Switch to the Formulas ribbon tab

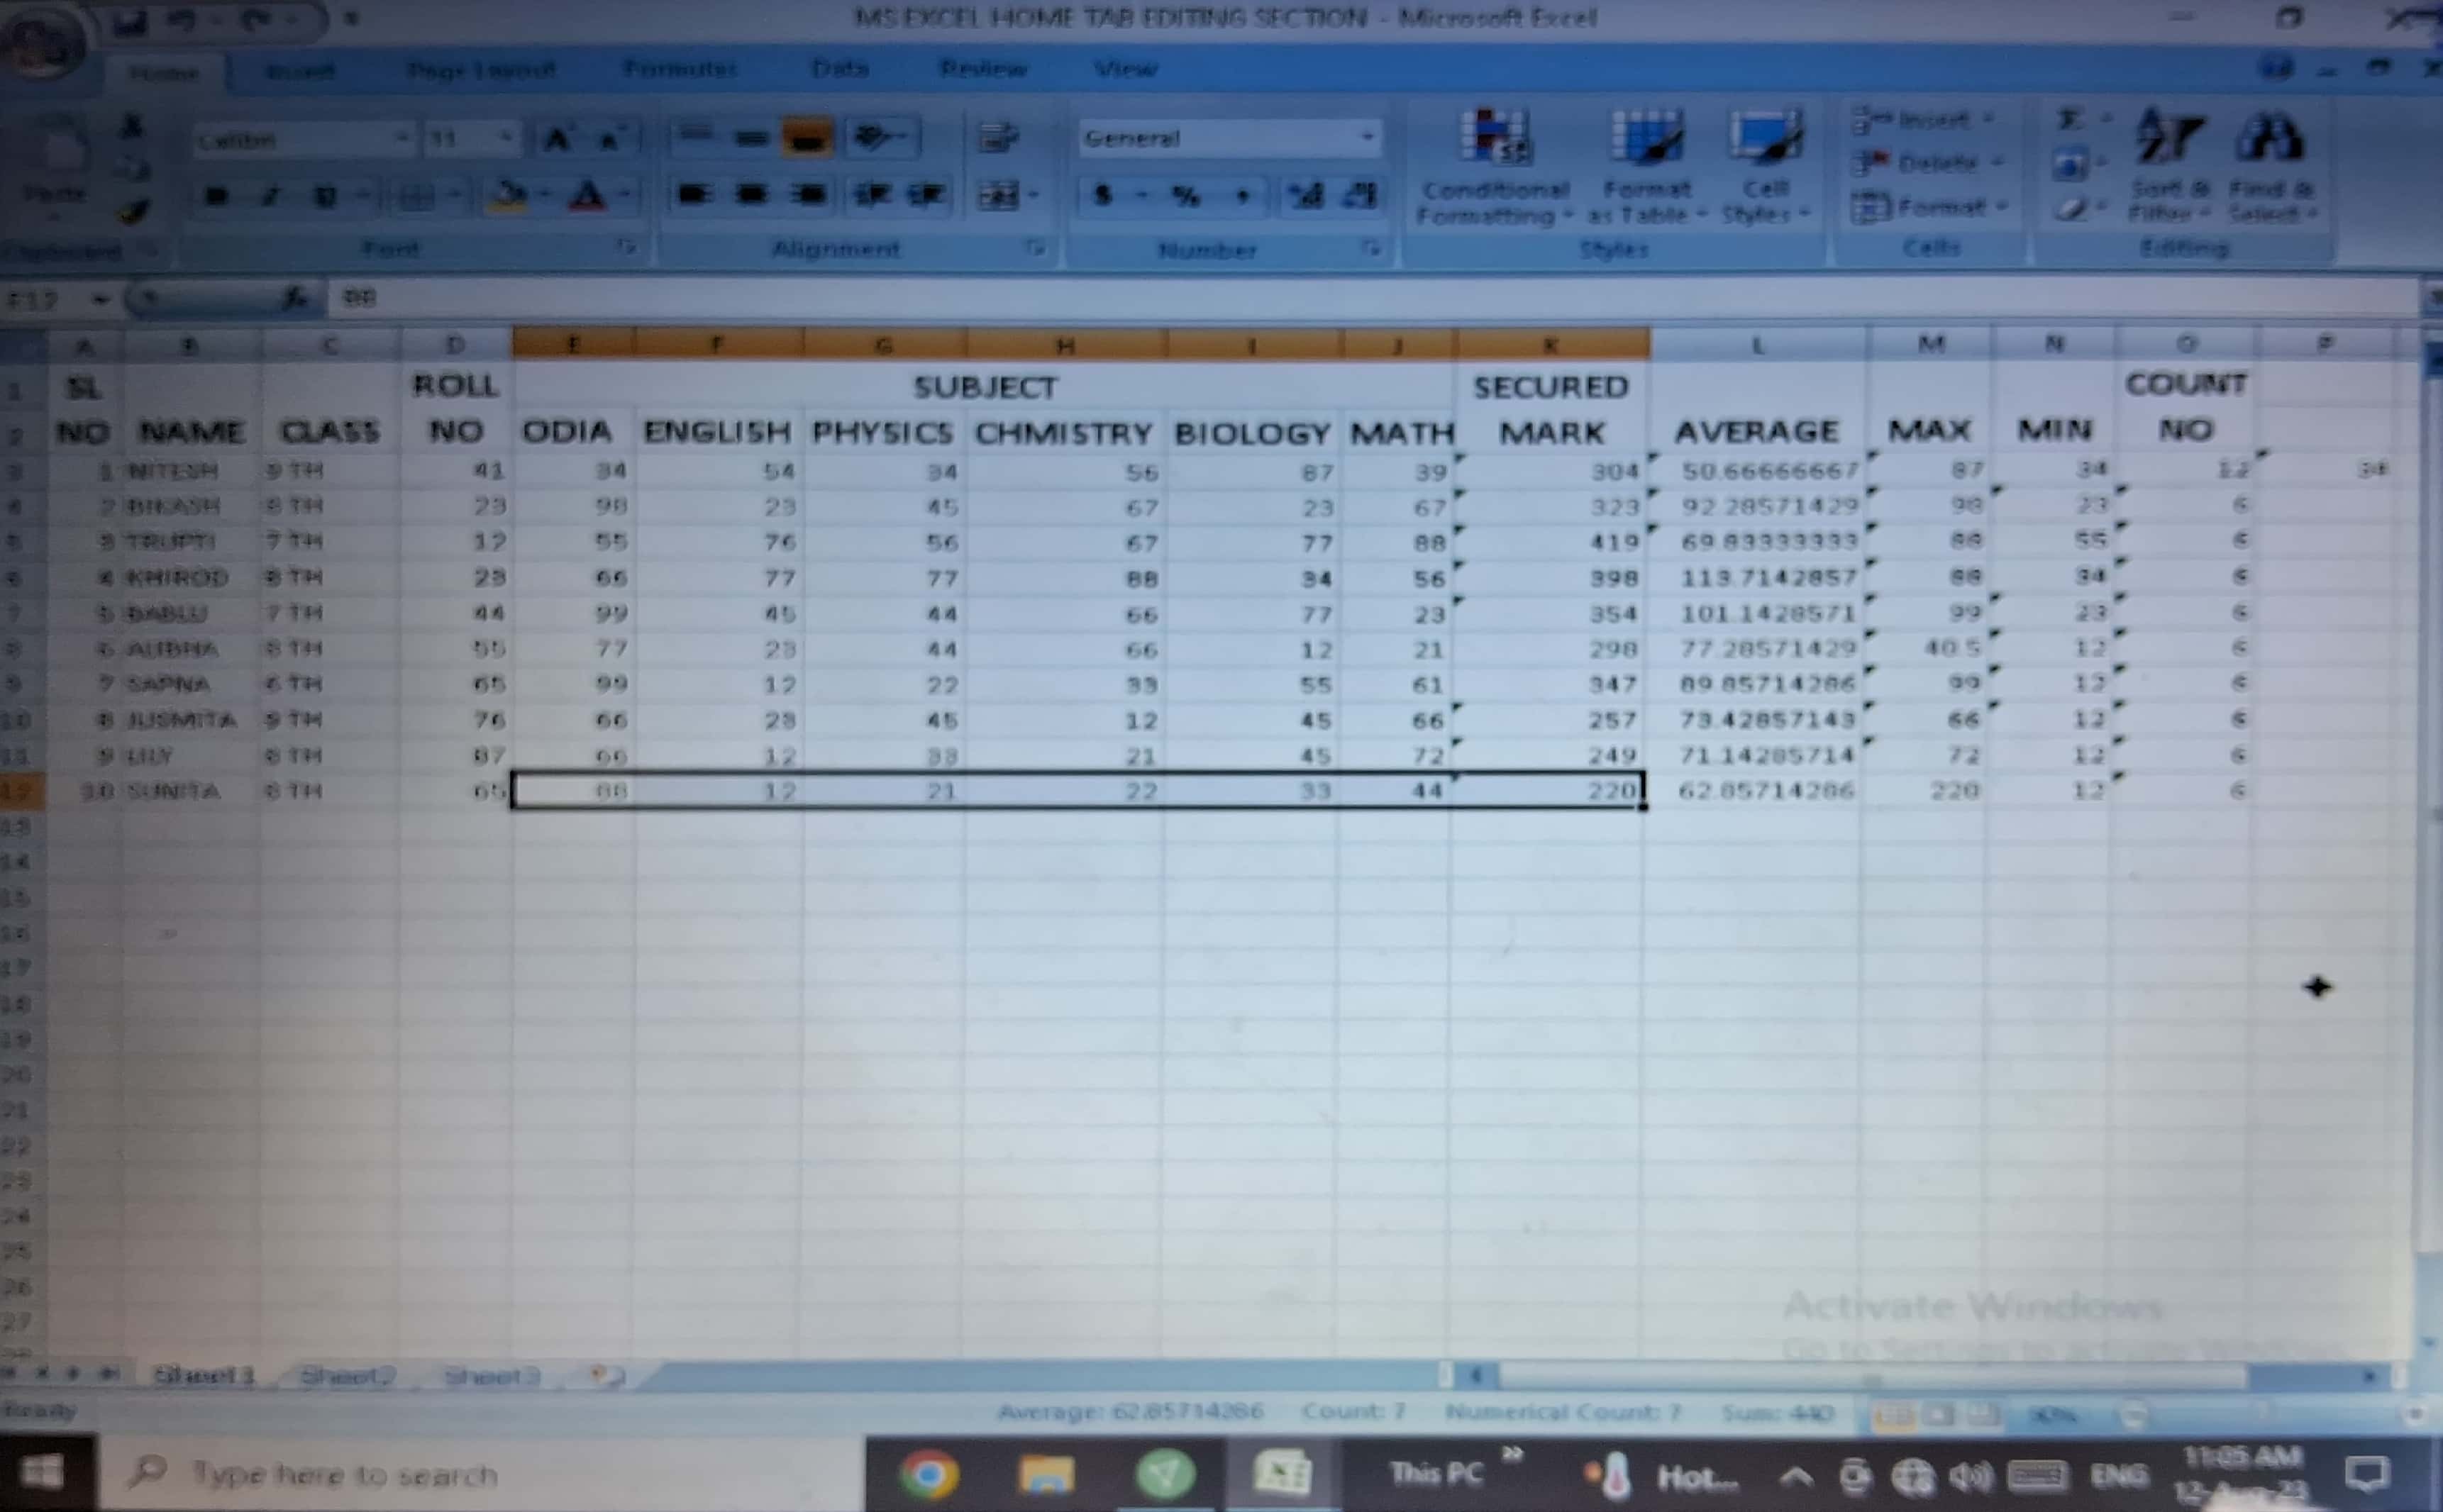pos(680,69)
